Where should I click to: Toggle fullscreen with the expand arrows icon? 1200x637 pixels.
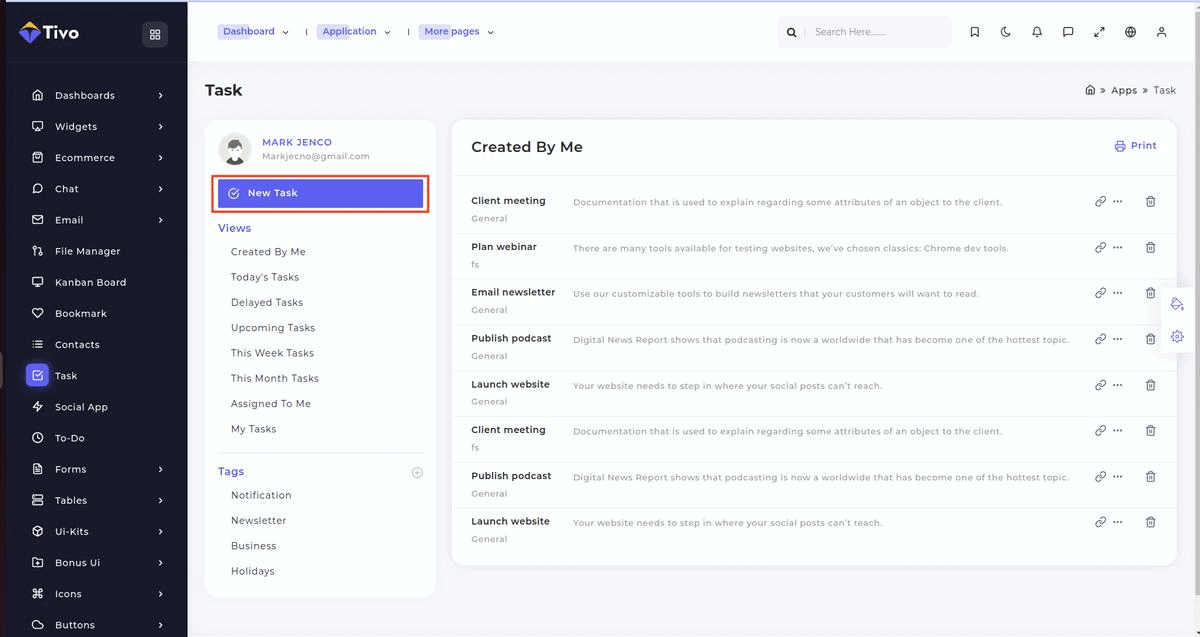tap(1099, 32)
